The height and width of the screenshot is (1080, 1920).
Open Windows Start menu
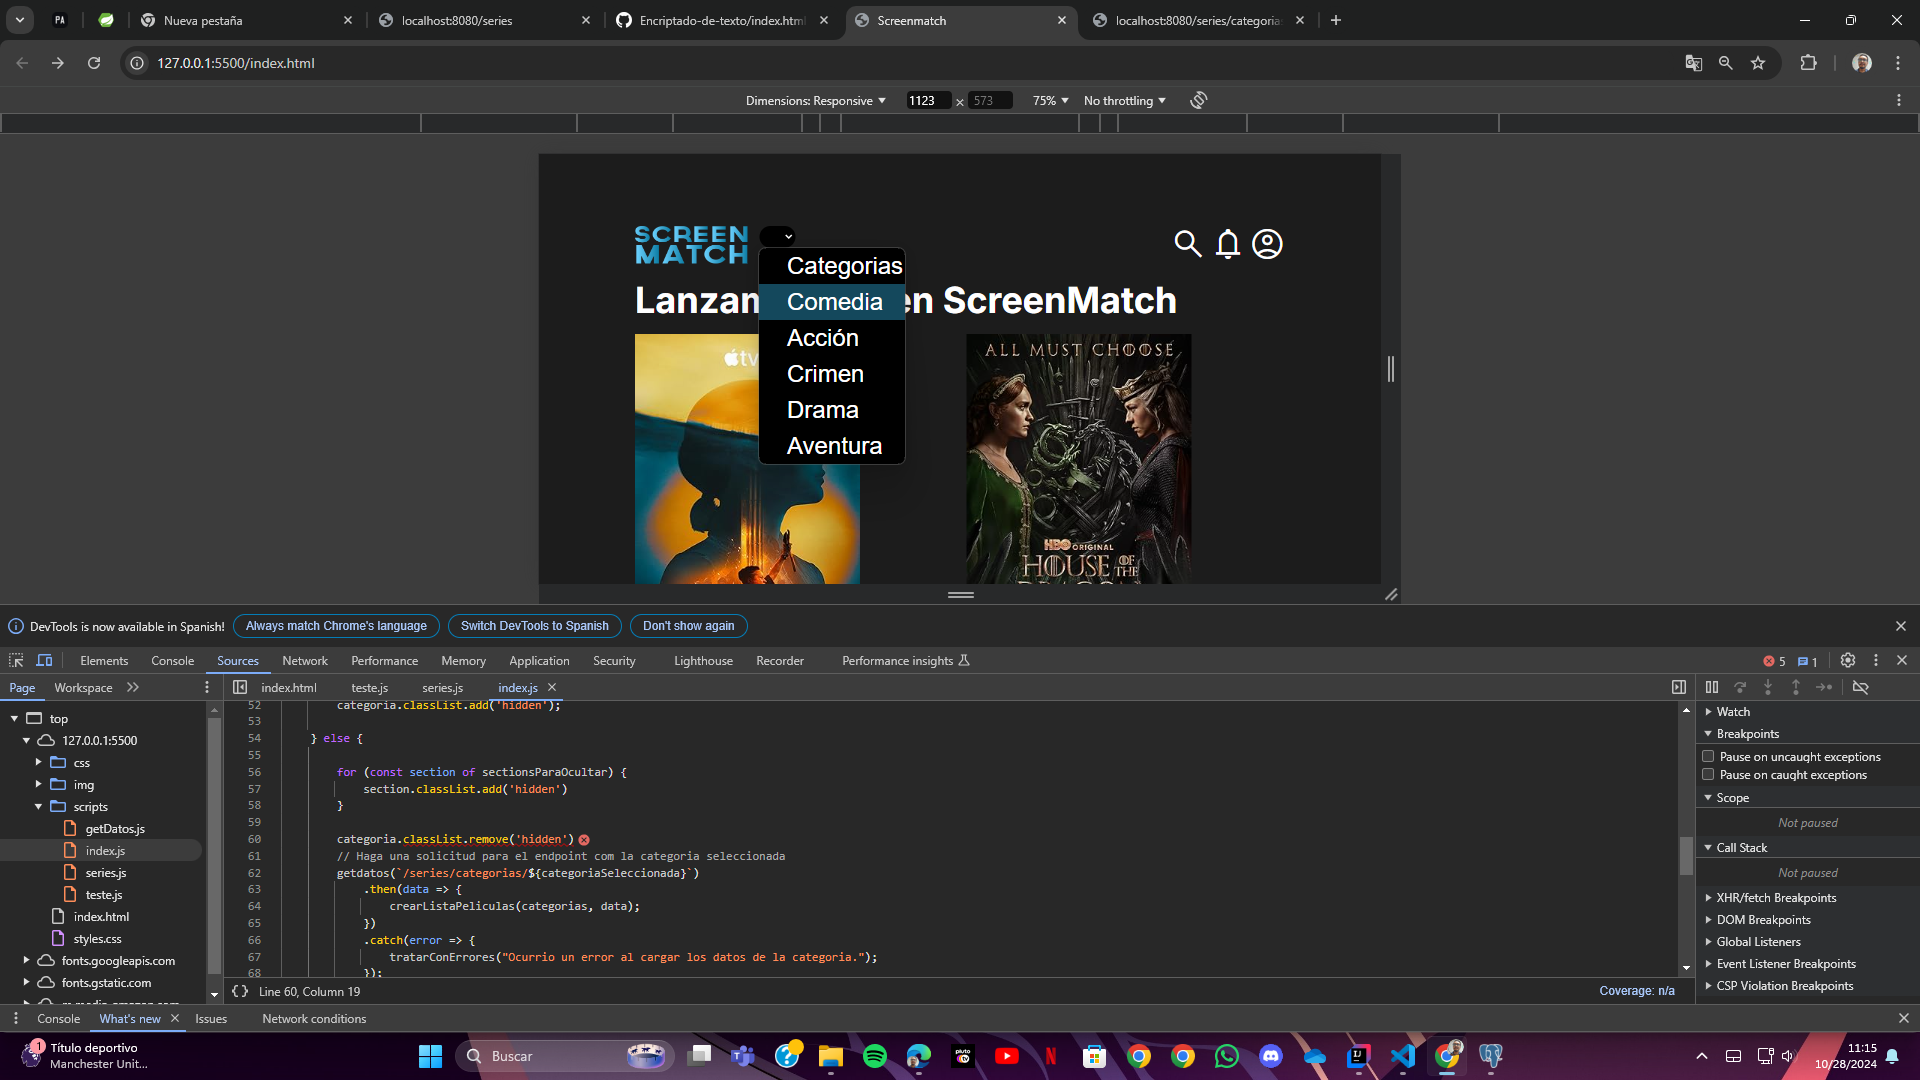430,1056
